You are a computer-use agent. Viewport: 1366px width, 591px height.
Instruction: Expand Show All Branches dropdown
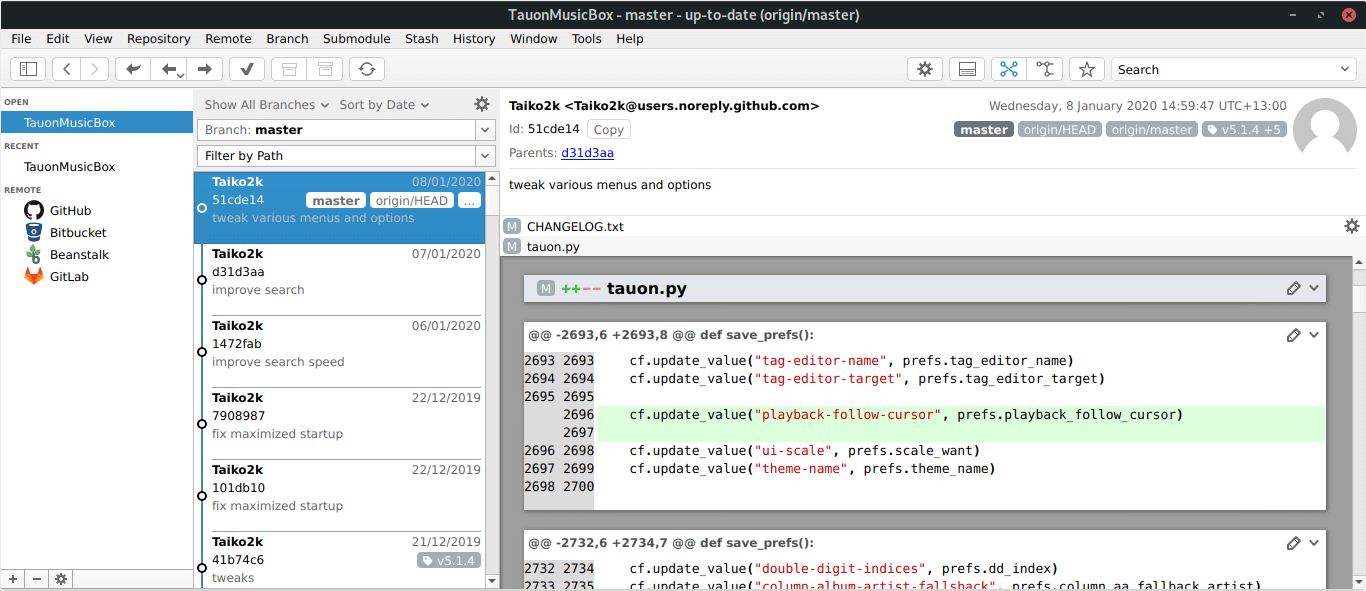[x=266, y=104]
